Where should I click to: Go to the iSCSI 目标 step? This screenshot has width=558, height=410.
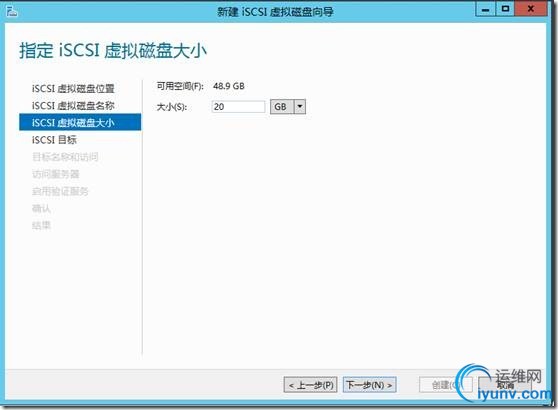tap(54, 140)
